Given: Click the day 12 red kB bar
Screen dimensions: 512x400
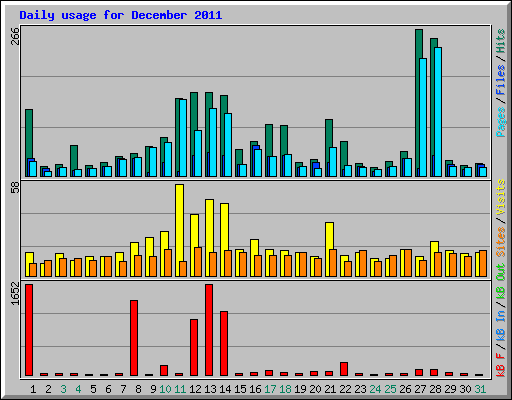Looking at the screenshot, I should (194, 348).
